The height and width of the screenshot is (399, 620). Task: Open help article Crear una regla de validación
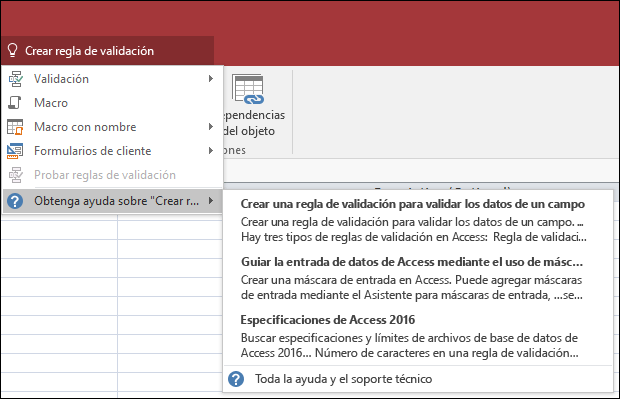(x=413, y=204)
